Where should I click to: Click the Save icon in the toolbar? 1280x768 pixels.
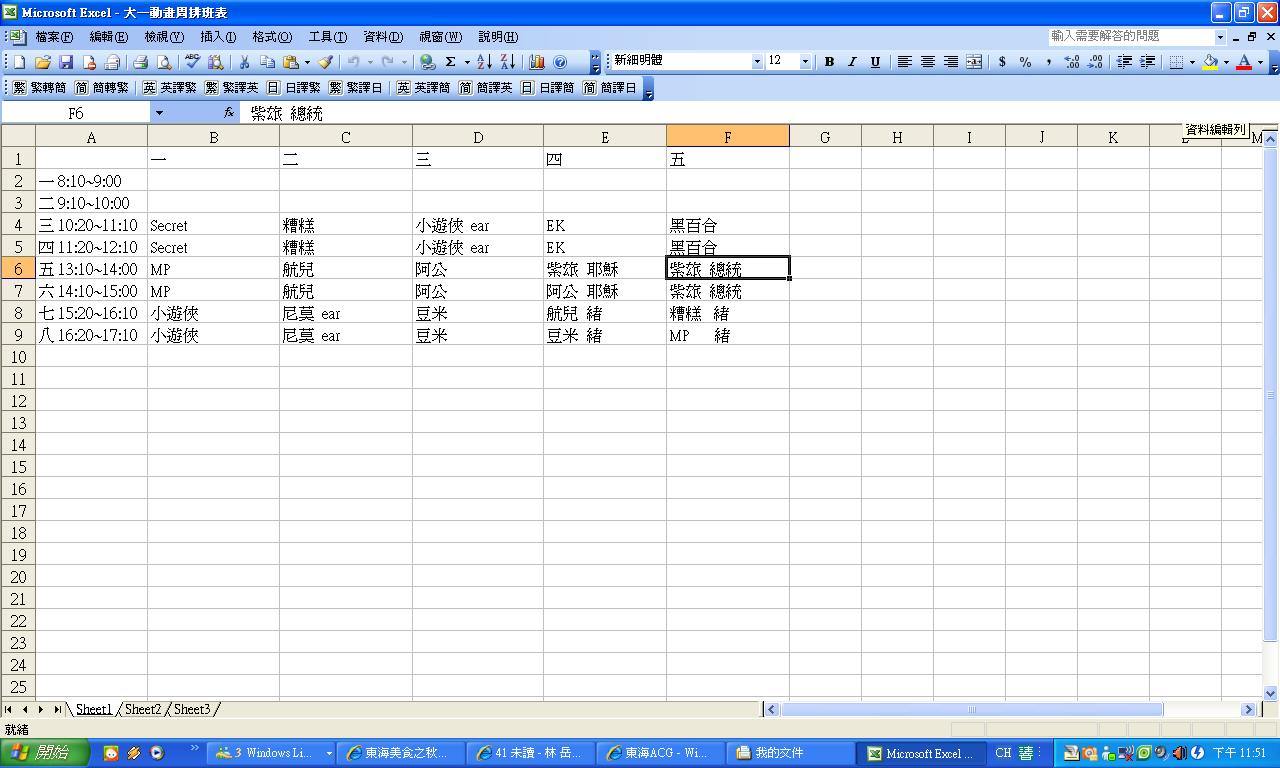click(x=66, y=62)
